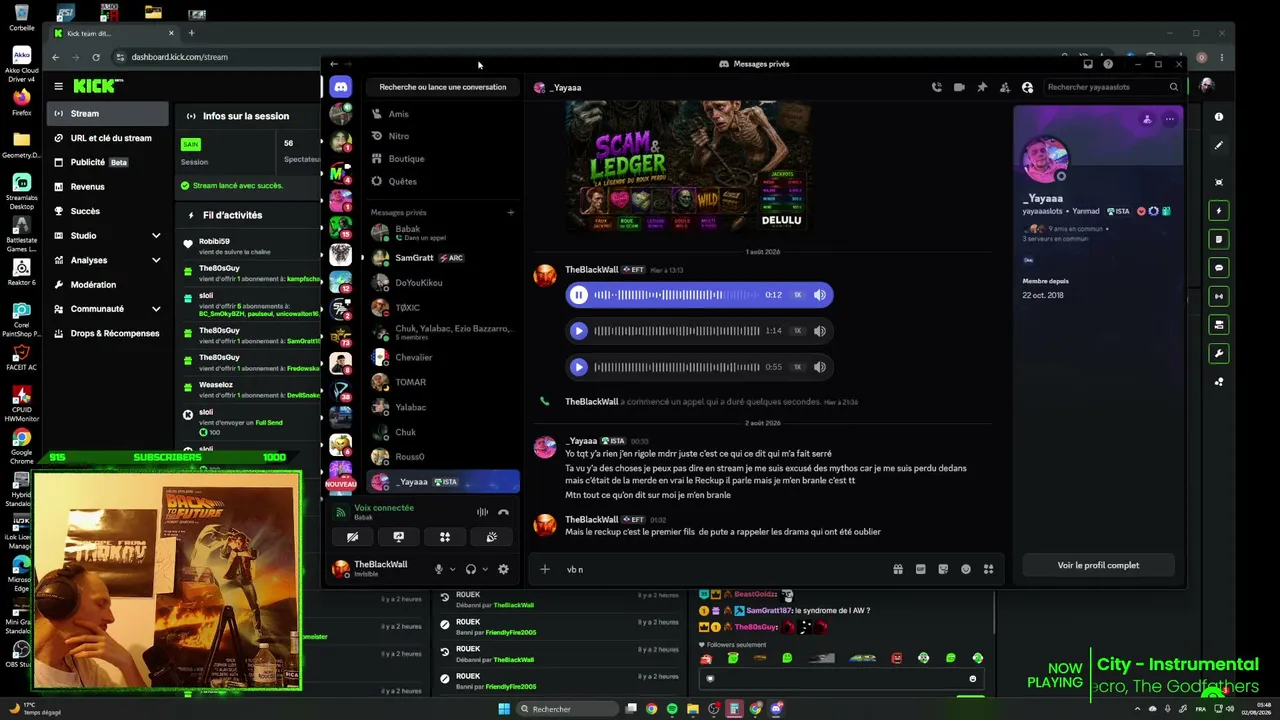Open Discord inbox icon in title bar

(1088, 64)
